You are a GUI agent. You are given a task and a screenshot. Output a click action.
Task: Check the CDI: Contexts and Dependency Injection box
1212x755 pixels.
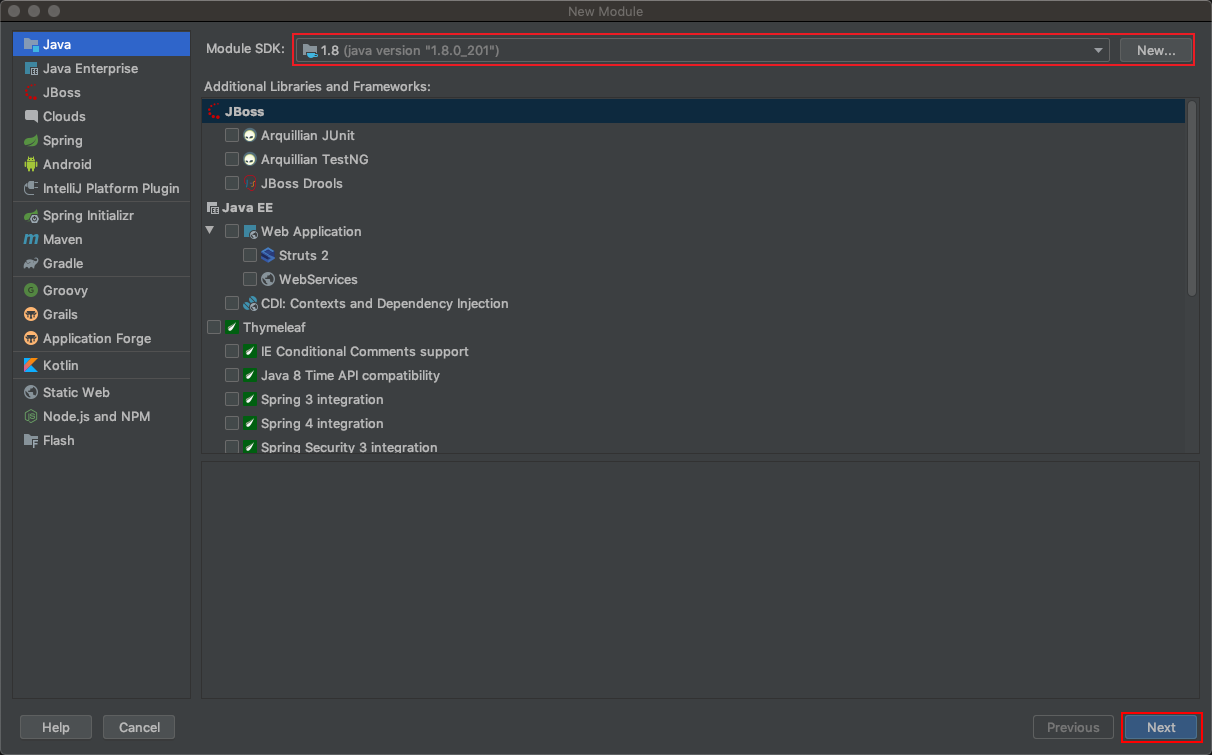tap(232, 303)
